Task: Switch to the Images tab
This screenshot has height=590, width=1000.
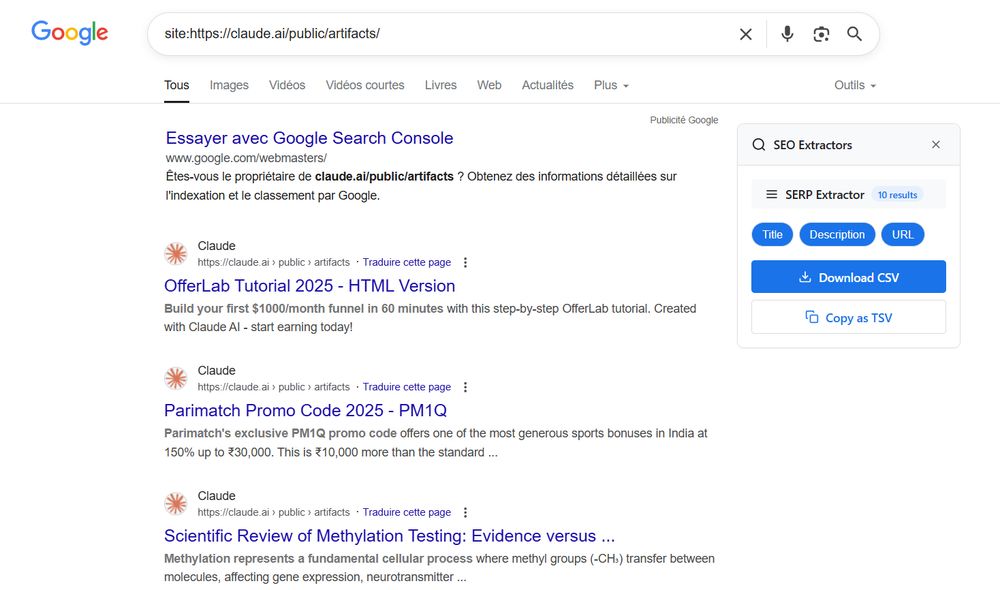Action: pos(229,86)
